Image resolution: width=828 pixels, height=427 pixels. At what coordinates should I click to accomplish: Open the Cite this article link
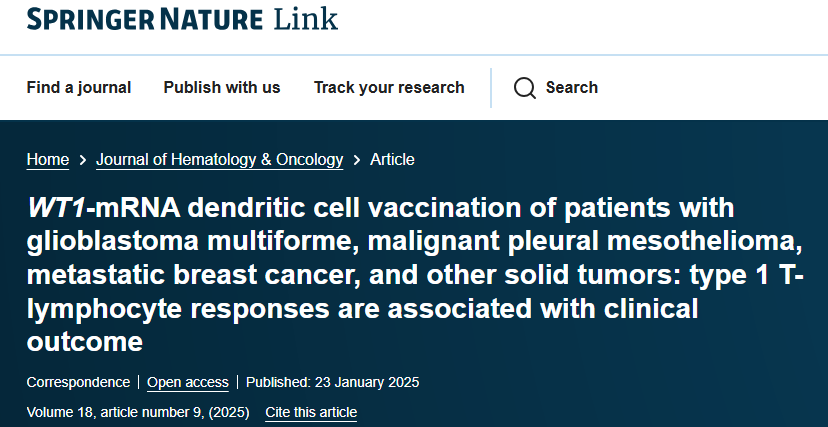click(311, 412)
